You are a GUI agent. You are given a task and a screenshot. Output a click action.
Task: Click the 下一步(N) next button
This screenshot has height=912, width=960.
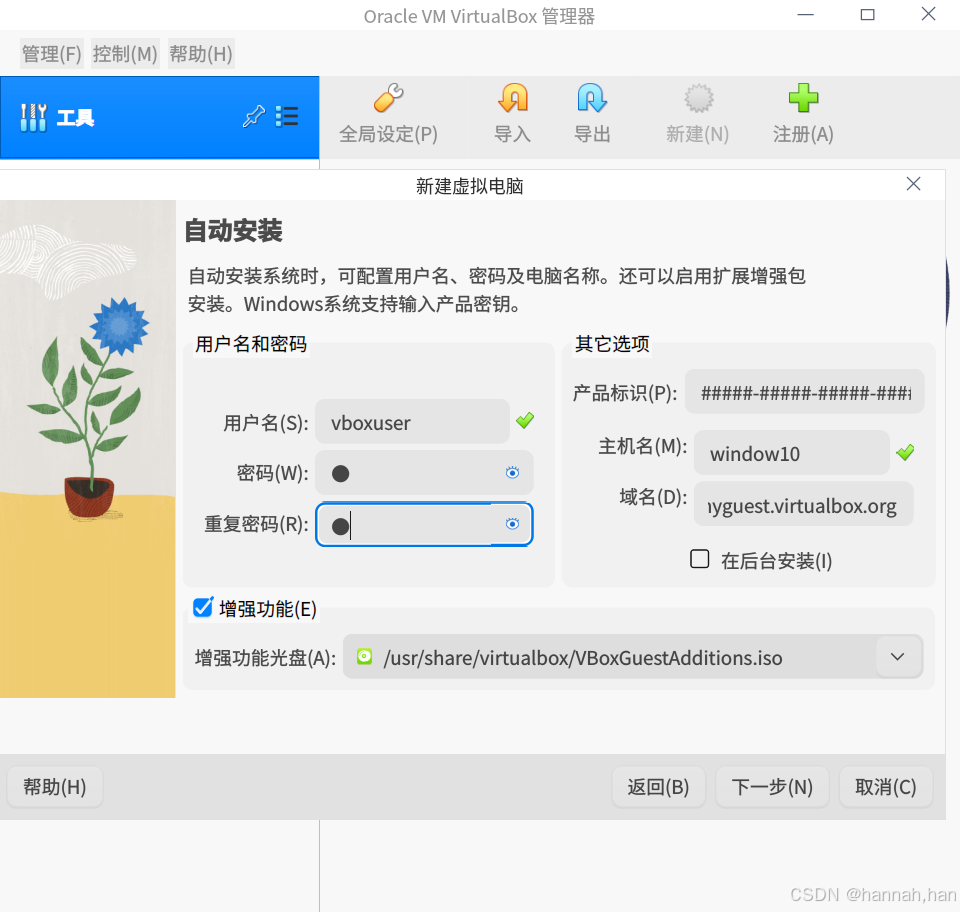click(x=772, y=787)
